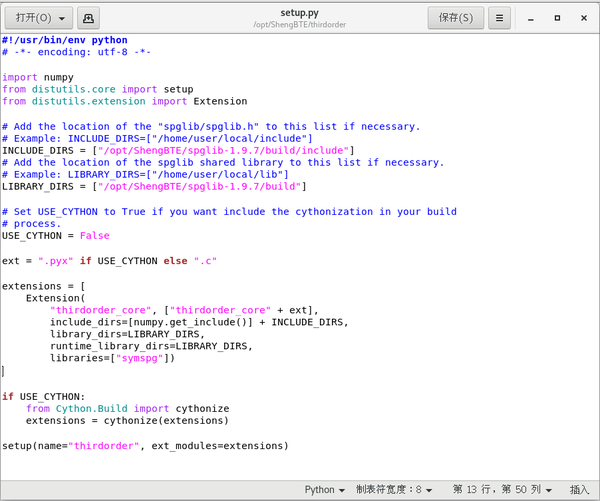This screenshot has width=600, height=501.
Task: Open the hamburger menu icon
Action: pyautogui.click(x=499, y=18)
